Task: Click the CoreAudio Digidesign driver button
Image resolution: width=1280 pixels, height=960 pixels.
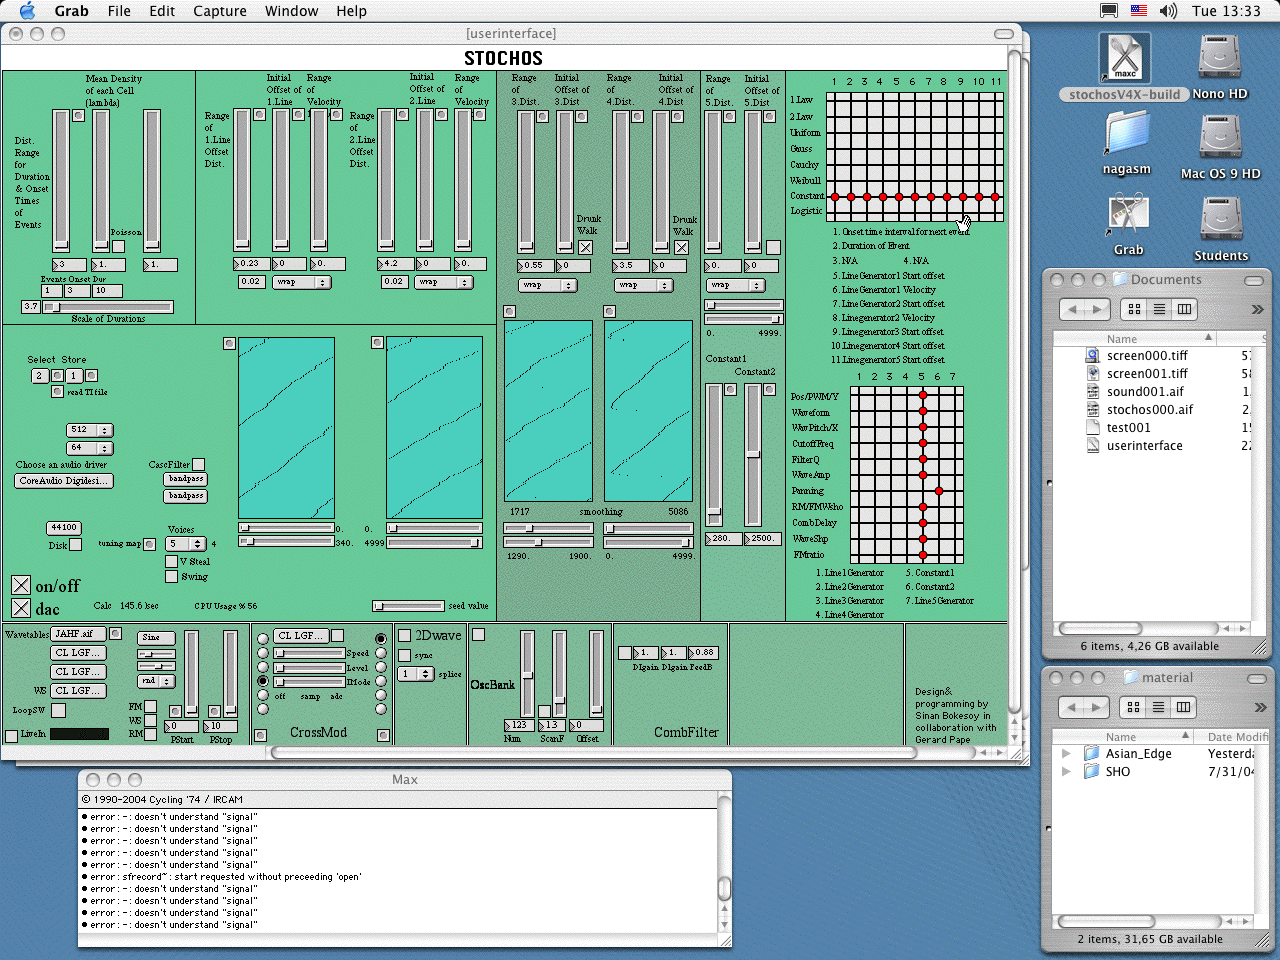Action: coord(64,481)
